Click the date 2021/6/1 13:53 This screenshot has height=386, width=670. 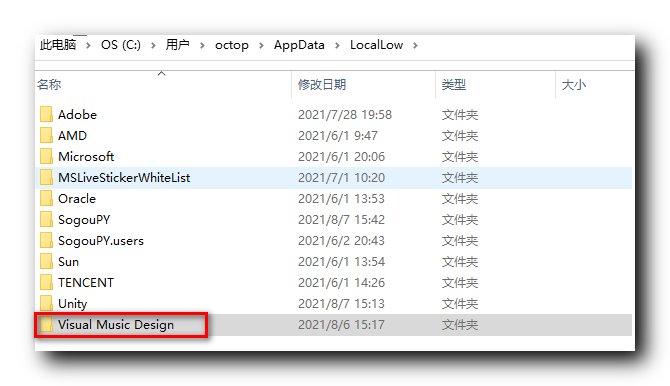(x=341, y=198)
